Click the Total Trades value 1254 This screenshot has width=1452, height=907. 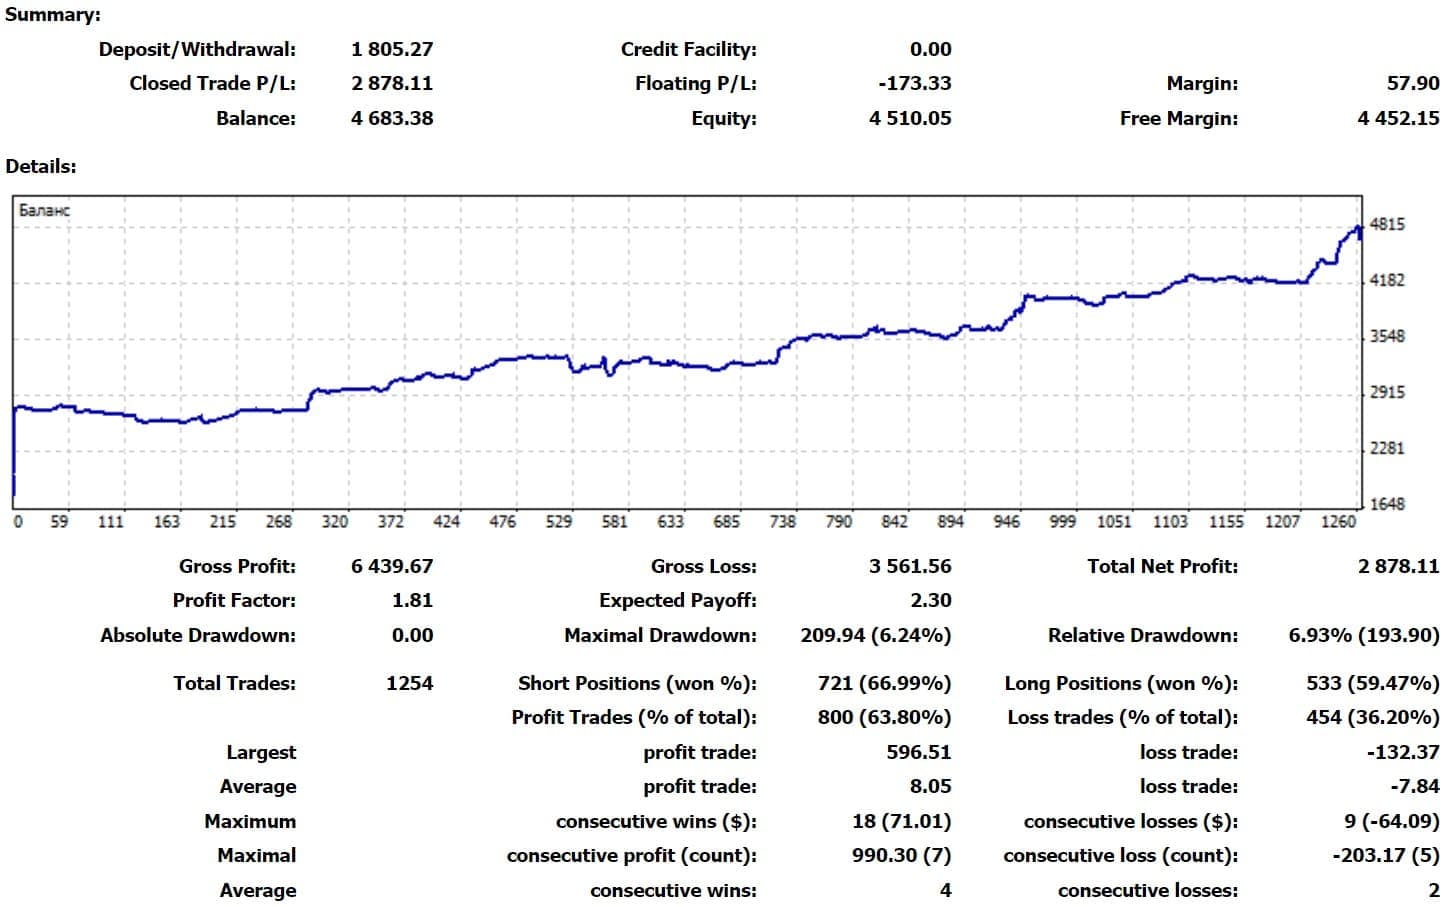410,683
